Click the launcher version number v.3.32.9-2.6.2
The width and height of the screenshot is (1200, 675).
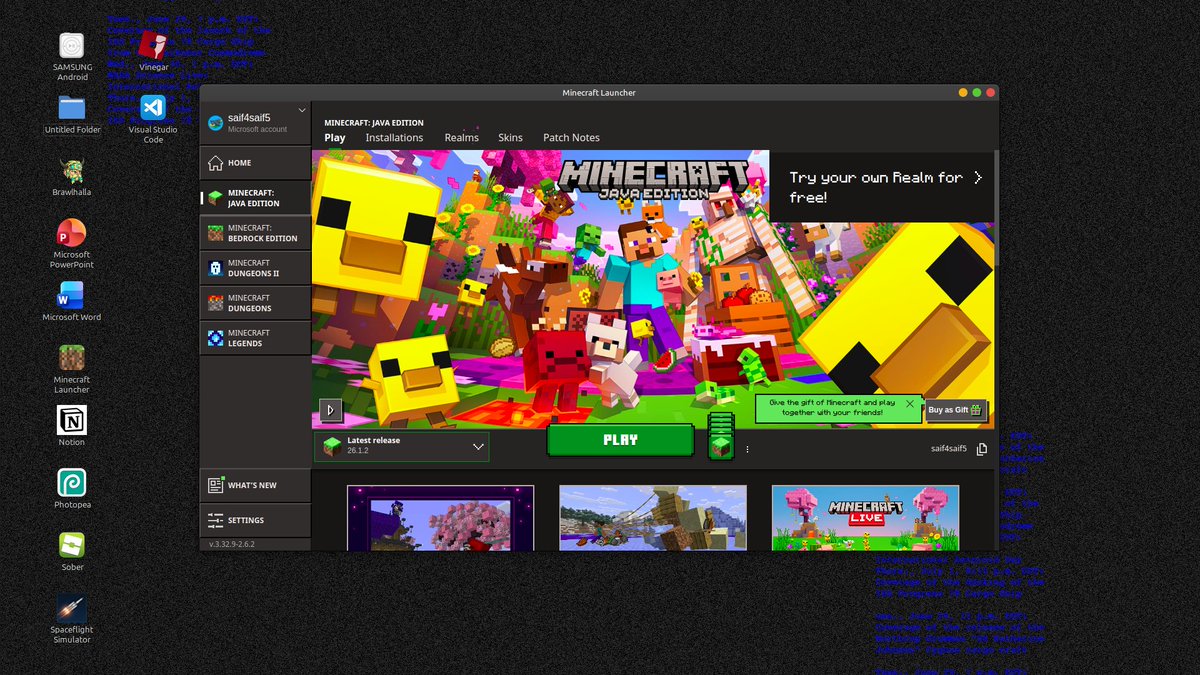pyautogui.click(x=232, y=544)
